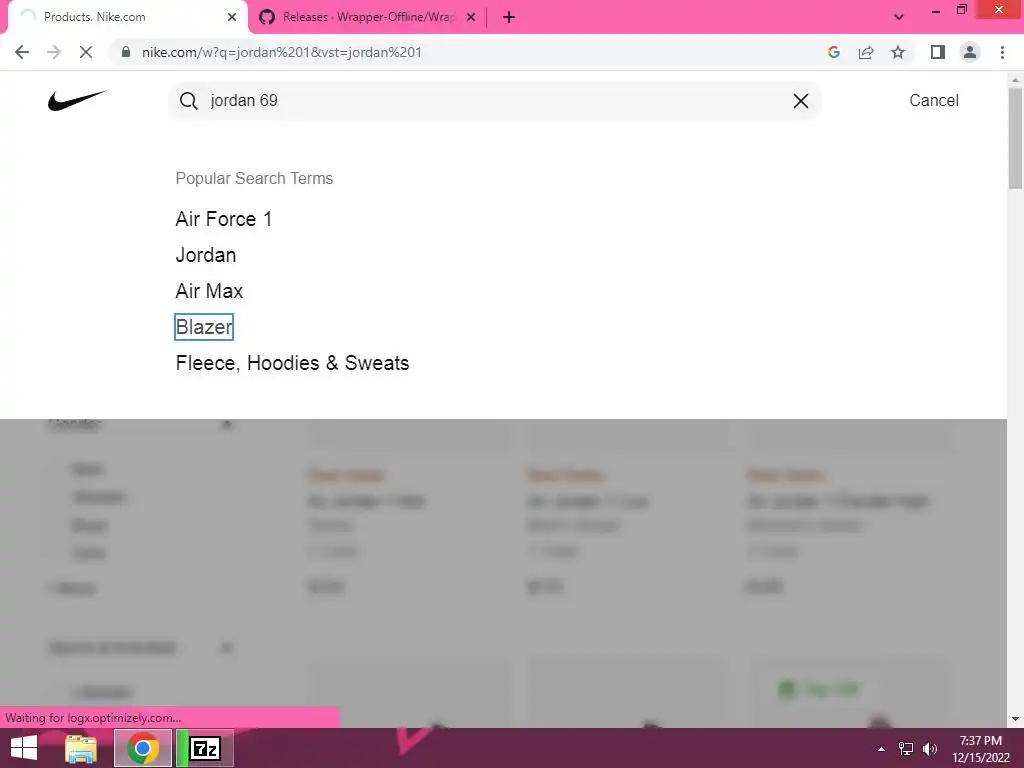
Task: Select Fleece, Hoodies & Sweats search term
Action: coord(292,362)
